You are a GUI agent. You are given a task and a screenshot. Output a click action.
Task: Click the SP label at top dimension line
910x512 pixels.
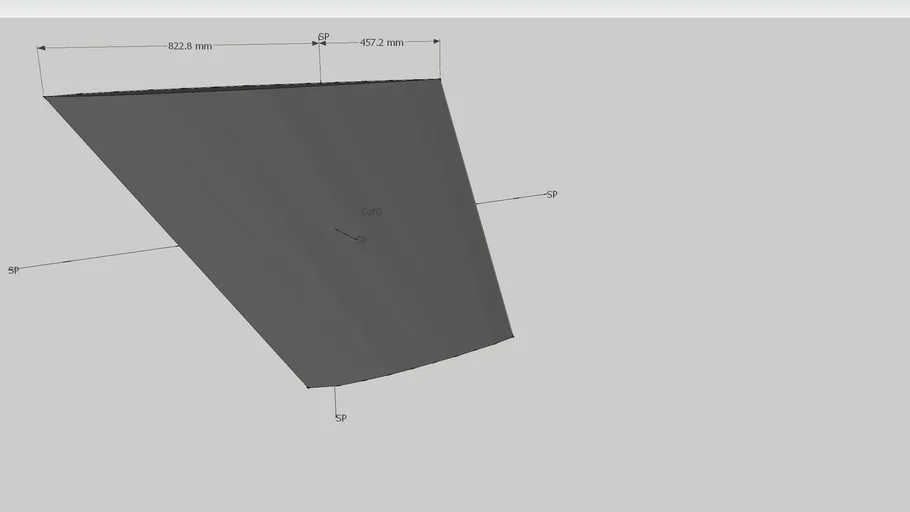(324, 37)
